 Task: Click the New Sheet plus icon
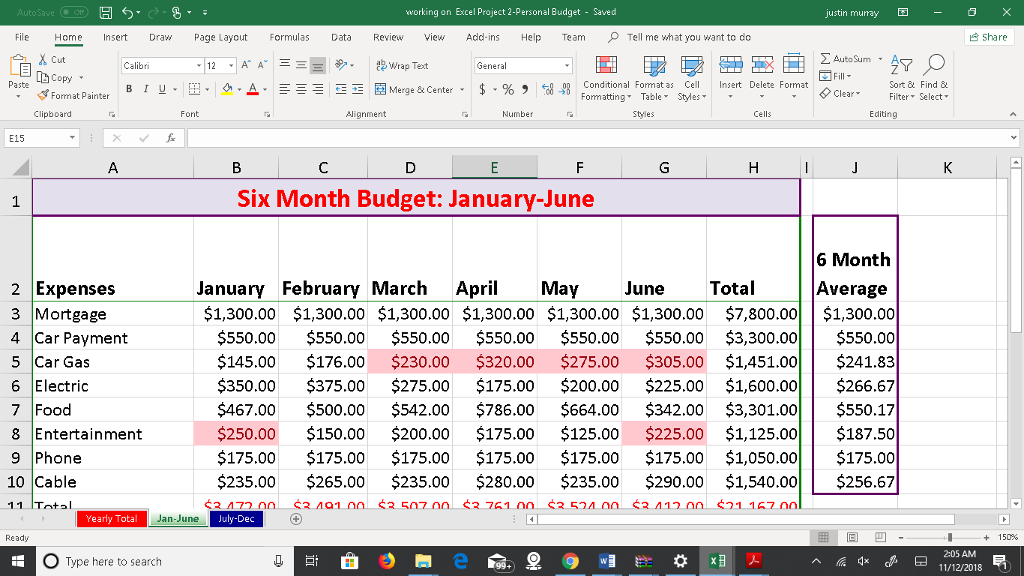coord(296,519)
